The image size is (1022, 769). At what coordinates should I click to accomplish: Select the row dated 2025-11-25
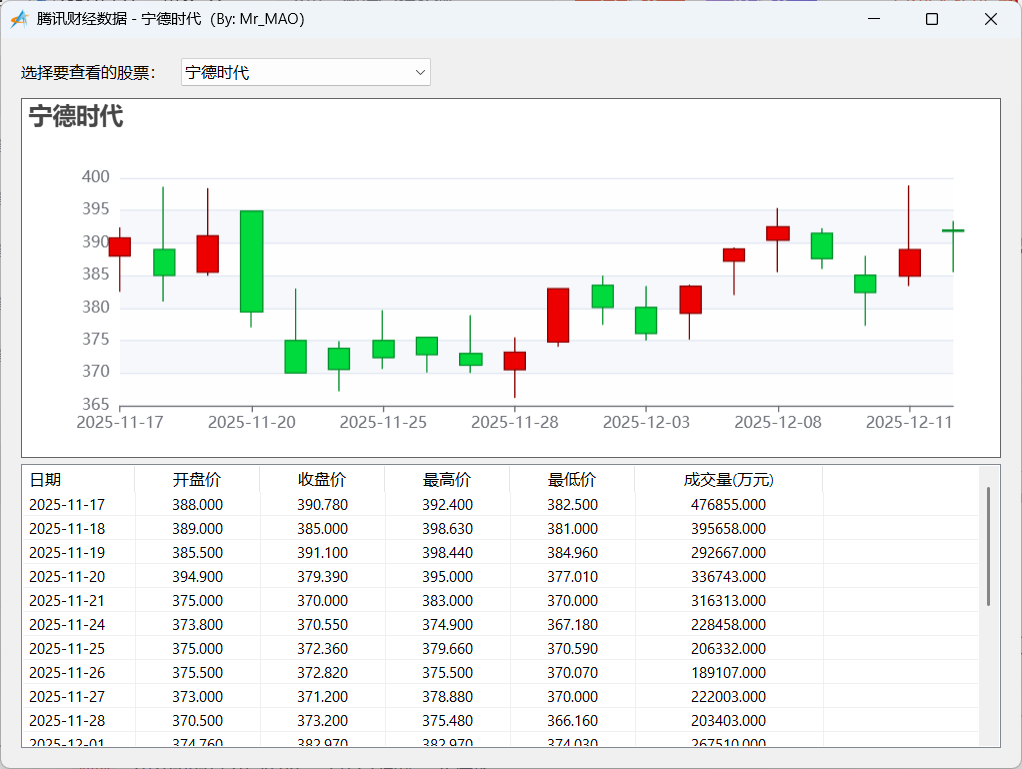400,649
